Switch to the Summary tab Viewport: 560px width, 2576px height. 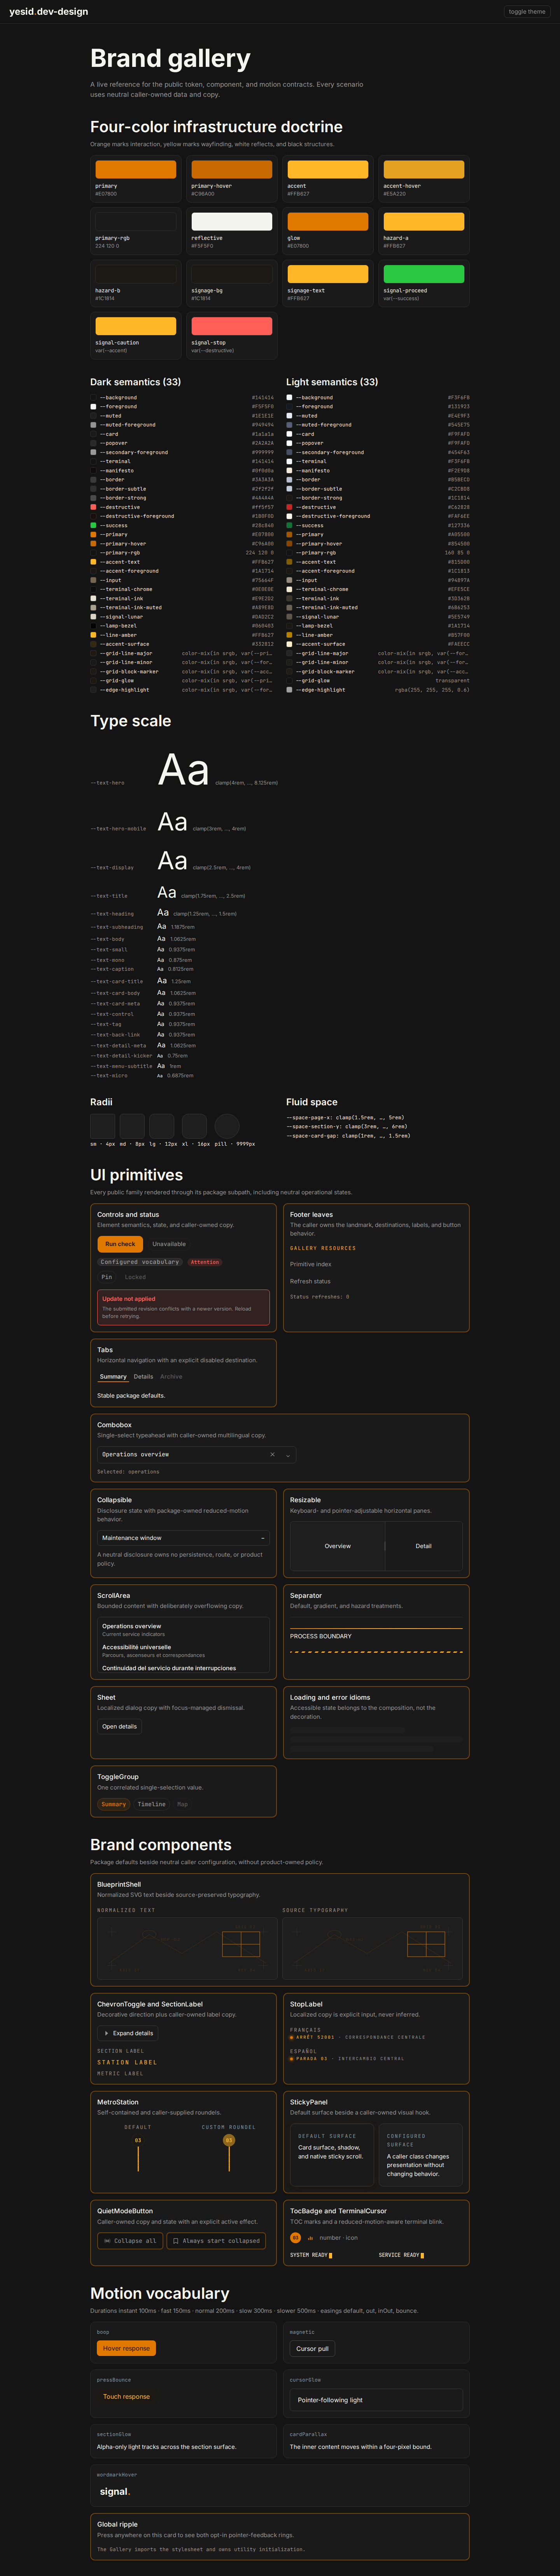(x=113, y=1377)
